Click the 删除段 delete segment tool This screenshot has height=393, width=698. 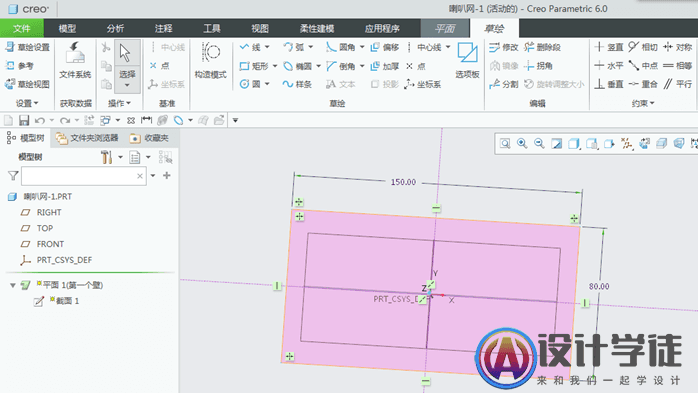[x=543, y=47]
